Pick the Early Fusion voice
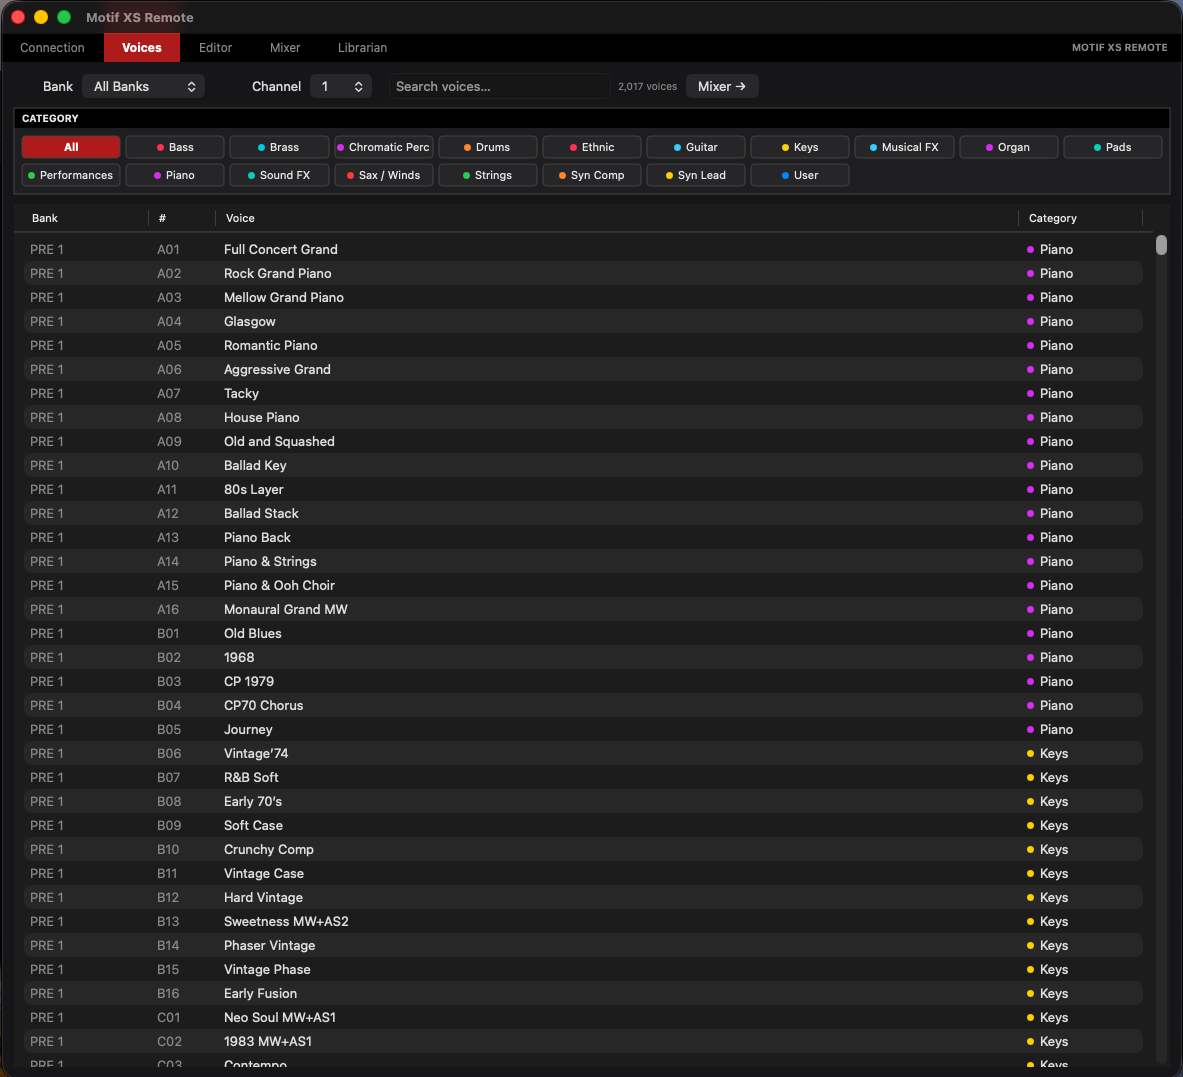The image size is (1183, 1077). (582, 994)
